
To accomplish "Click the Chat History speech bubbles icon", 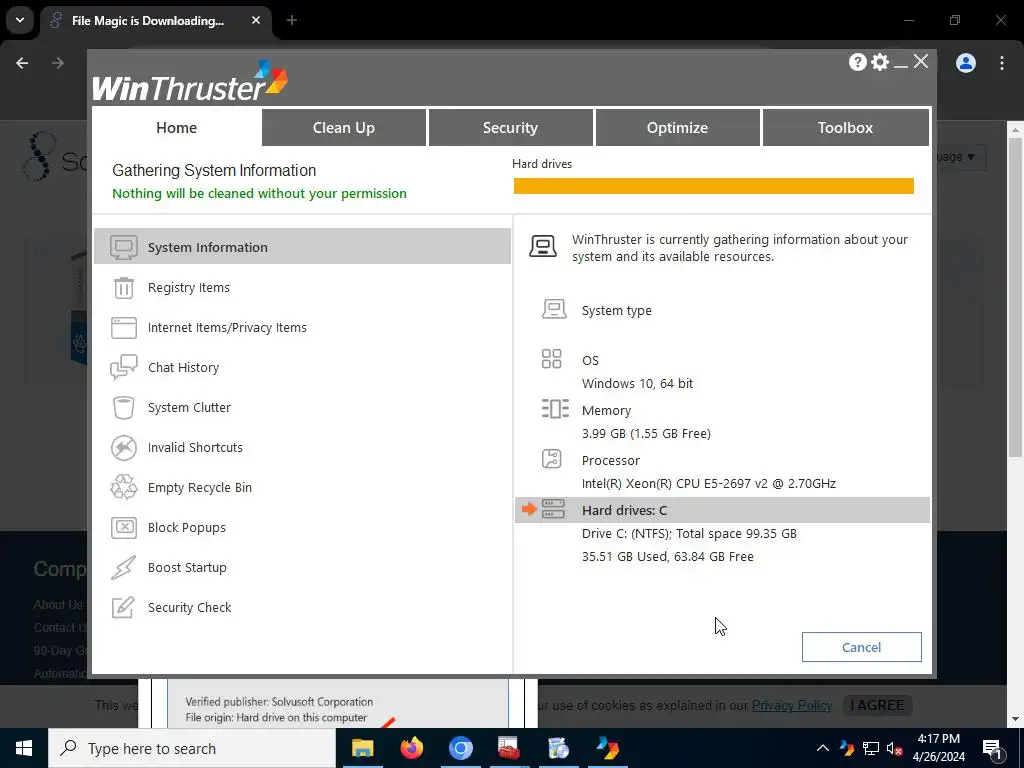I will [123, 368].
